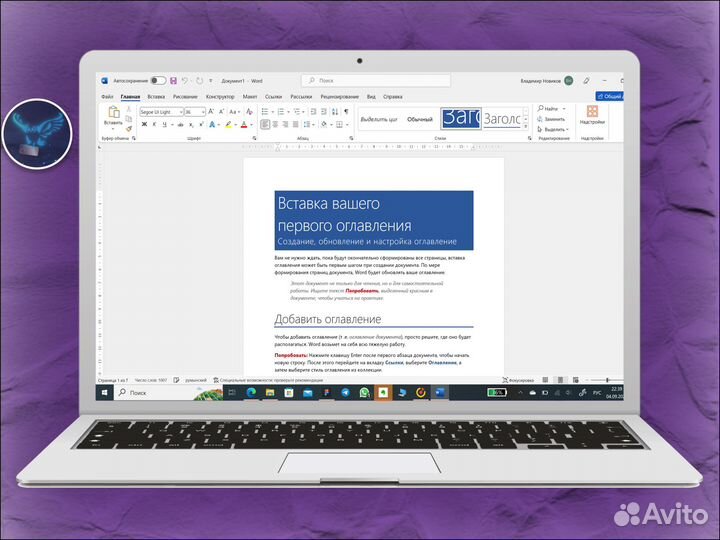The width and height of the screenshot is (720, 540).
Task: Click the Общий доступ share button
Action: [609, 96]
